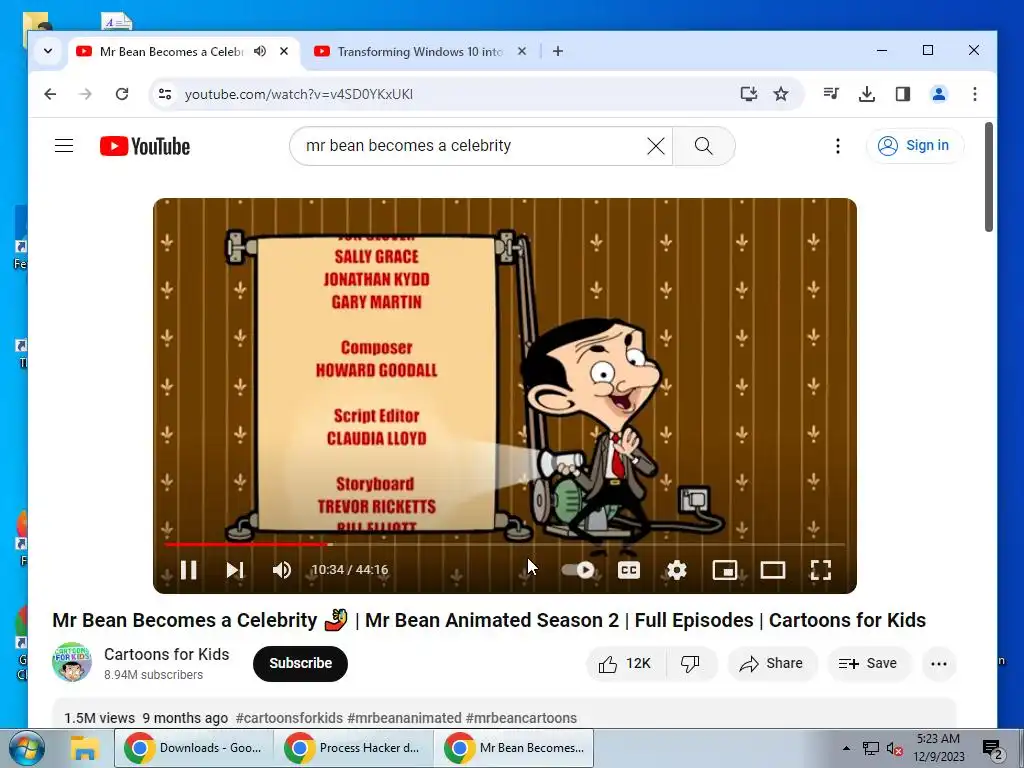Skip to the next video
Image resolution: width=1024 pixels, height=768 pixels.
[x=234, y=570]
